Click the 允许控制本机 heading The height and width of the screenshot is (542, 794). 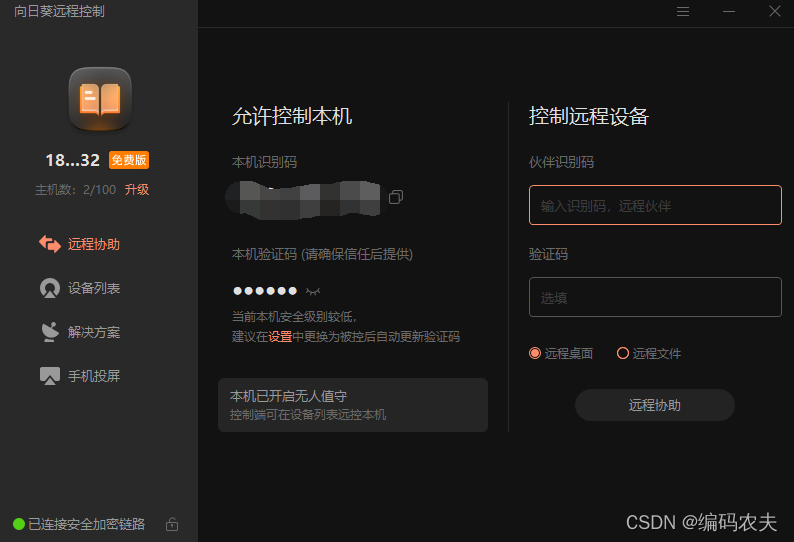(292, 116)
